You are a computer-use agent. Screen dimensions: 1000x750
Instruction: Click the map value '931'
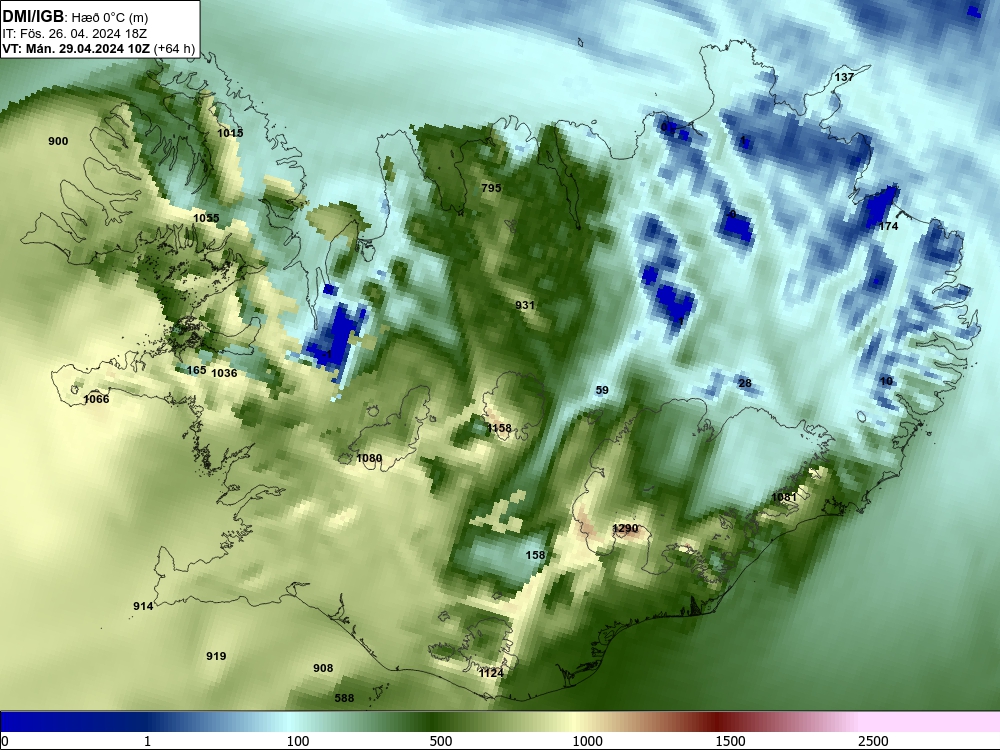(525, 305)
